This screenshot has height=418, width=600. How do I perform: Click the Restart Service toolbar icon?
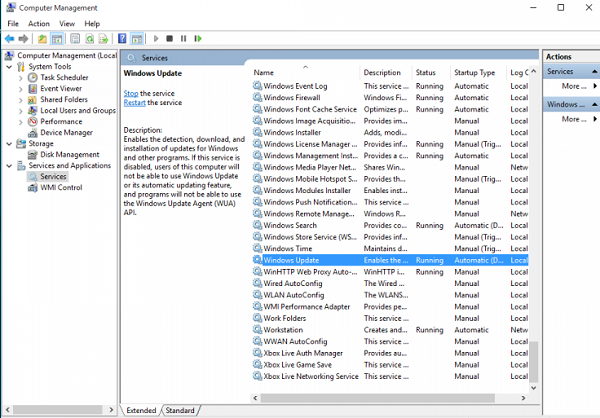pyautogui.click(x=199, y=38)
